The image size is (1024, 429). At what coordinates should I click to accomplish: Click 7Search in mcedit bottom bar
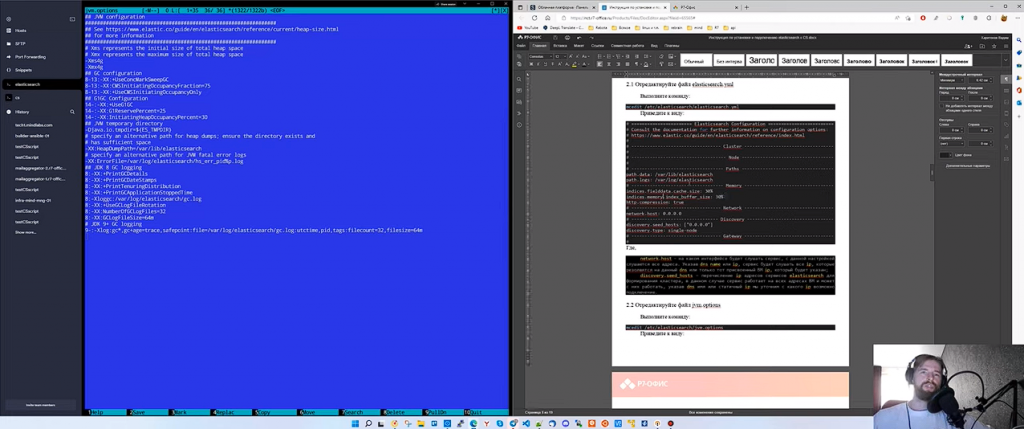(352, 413)
